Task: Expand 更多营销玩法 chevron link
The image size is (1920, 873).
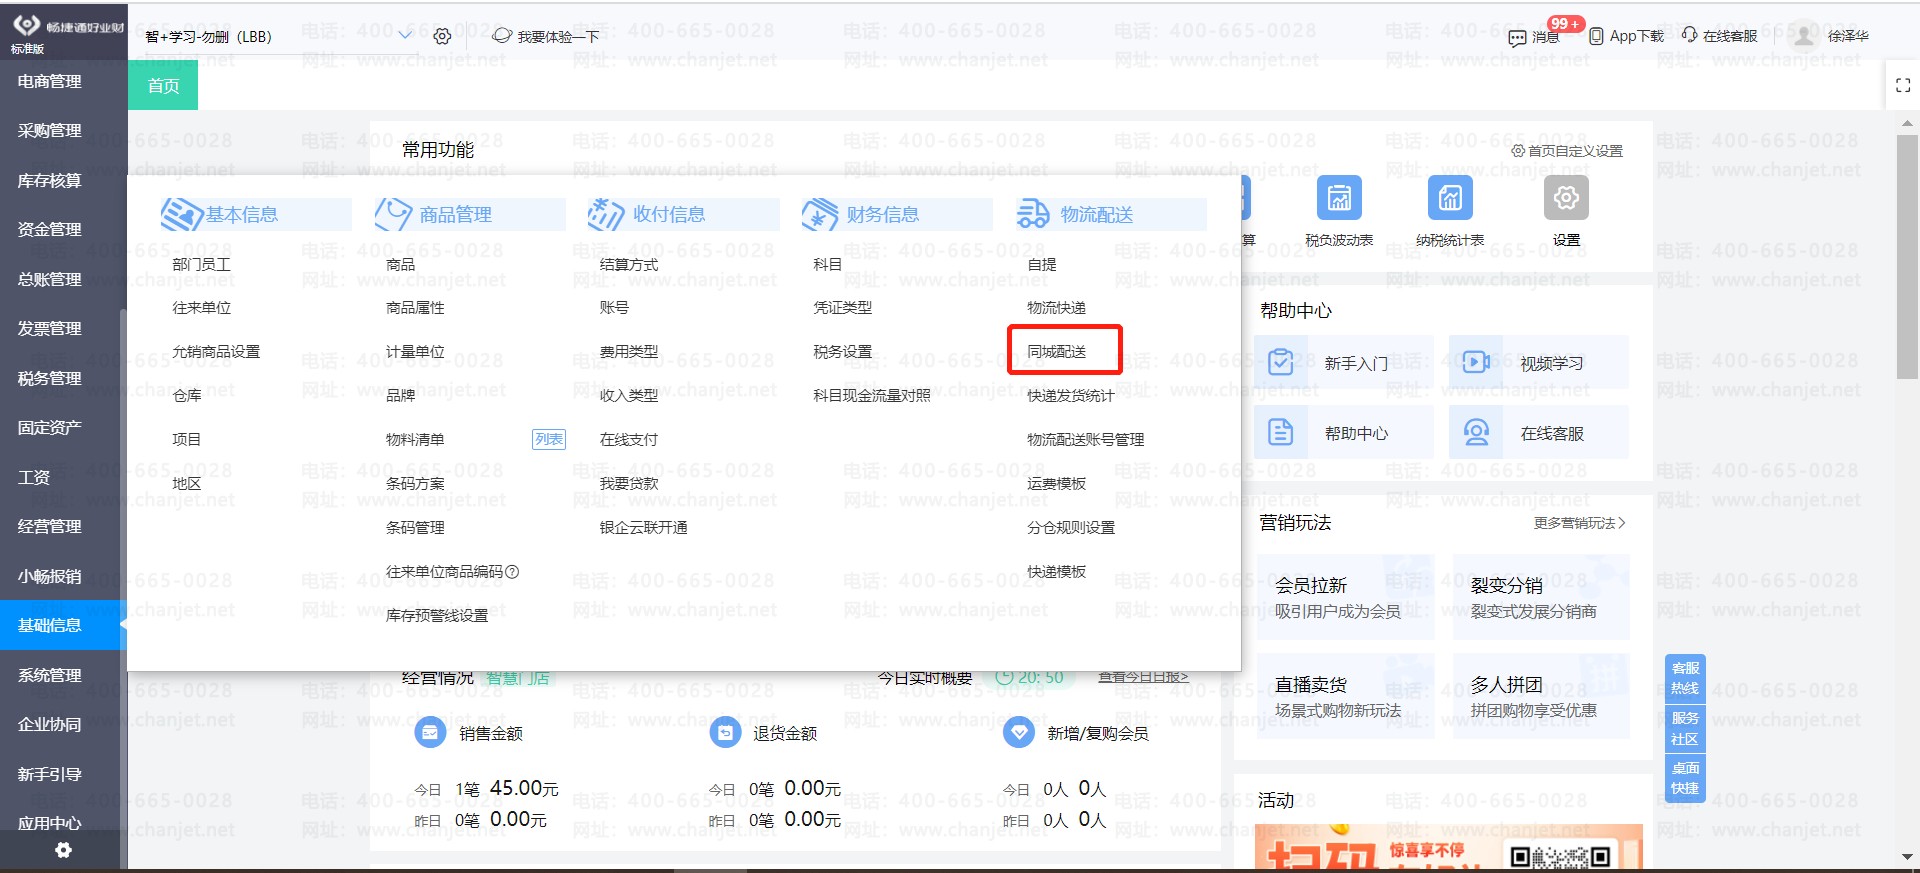Action: (x=1580, y=523)
